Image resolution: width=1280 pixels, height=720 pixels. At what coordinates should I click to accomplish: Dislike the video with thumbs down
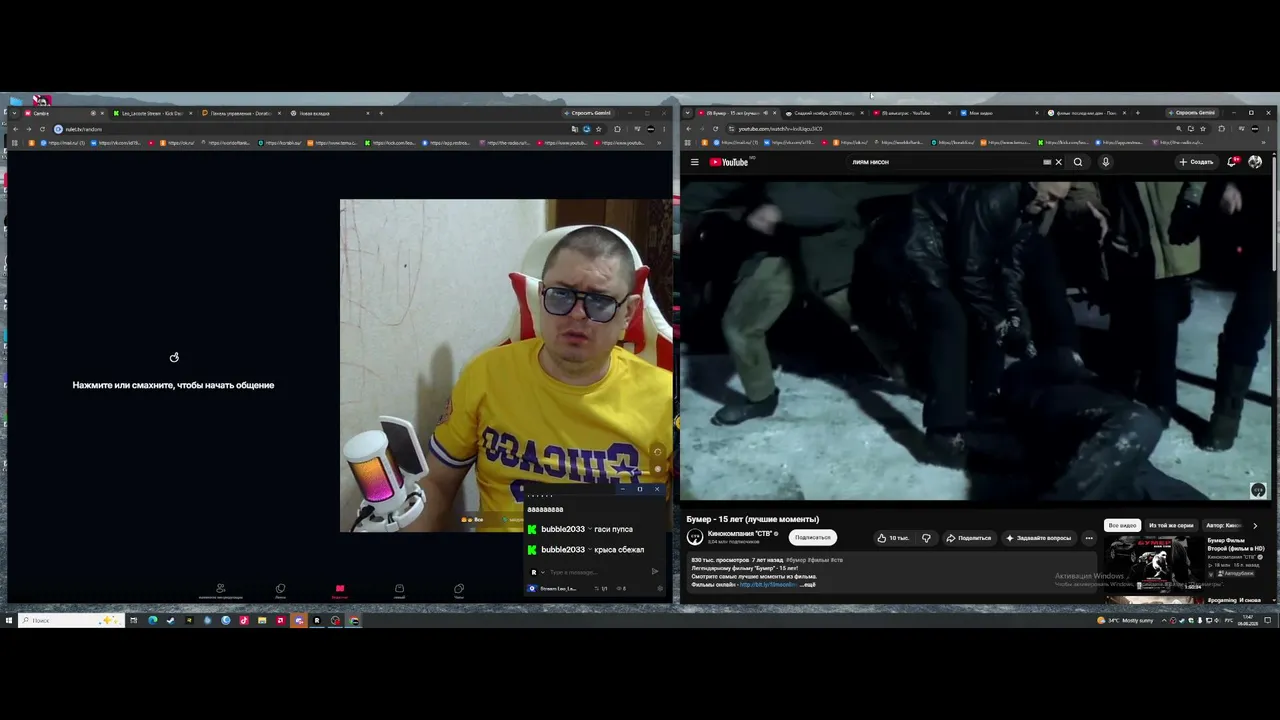tap(926, 538)
